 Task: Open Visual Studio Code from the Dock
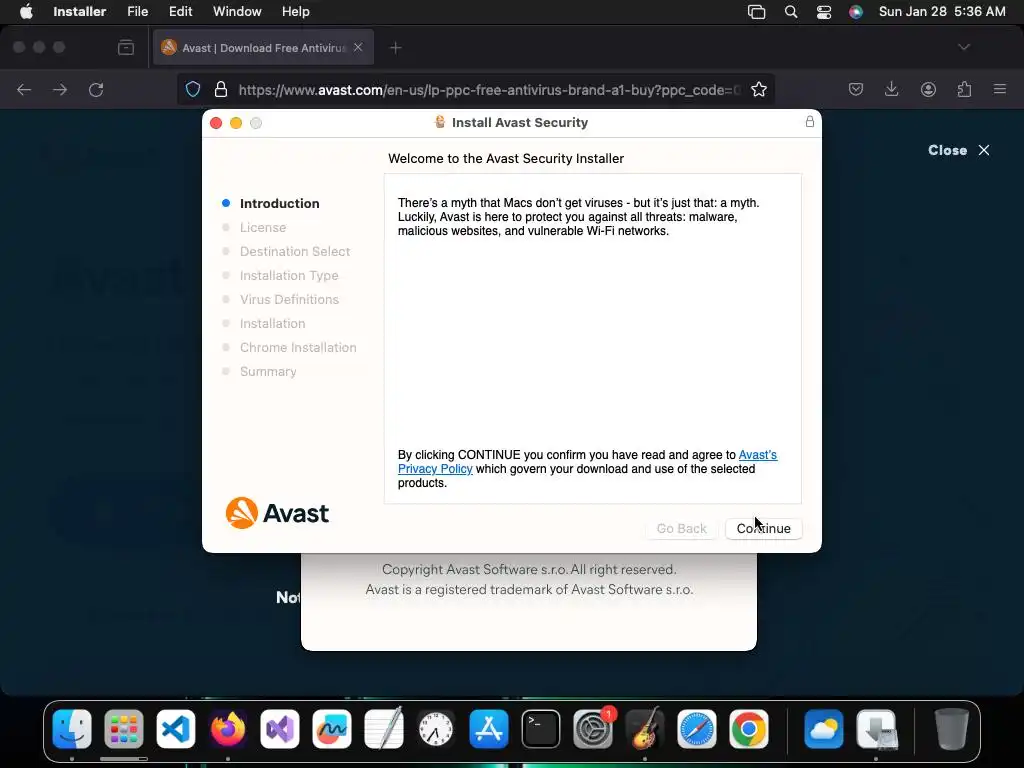click(176, 729)
